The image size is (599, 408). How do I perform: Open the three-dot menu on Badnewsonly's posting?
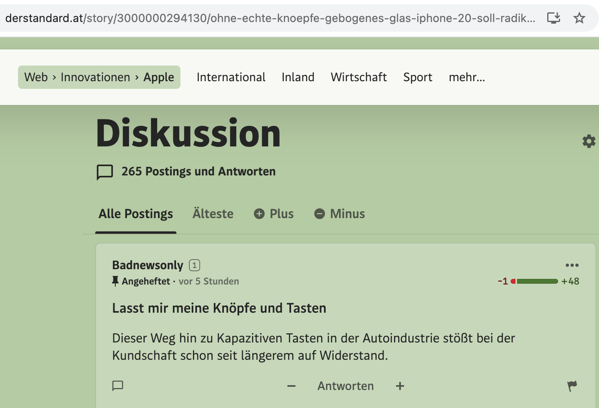click(572, 265)
